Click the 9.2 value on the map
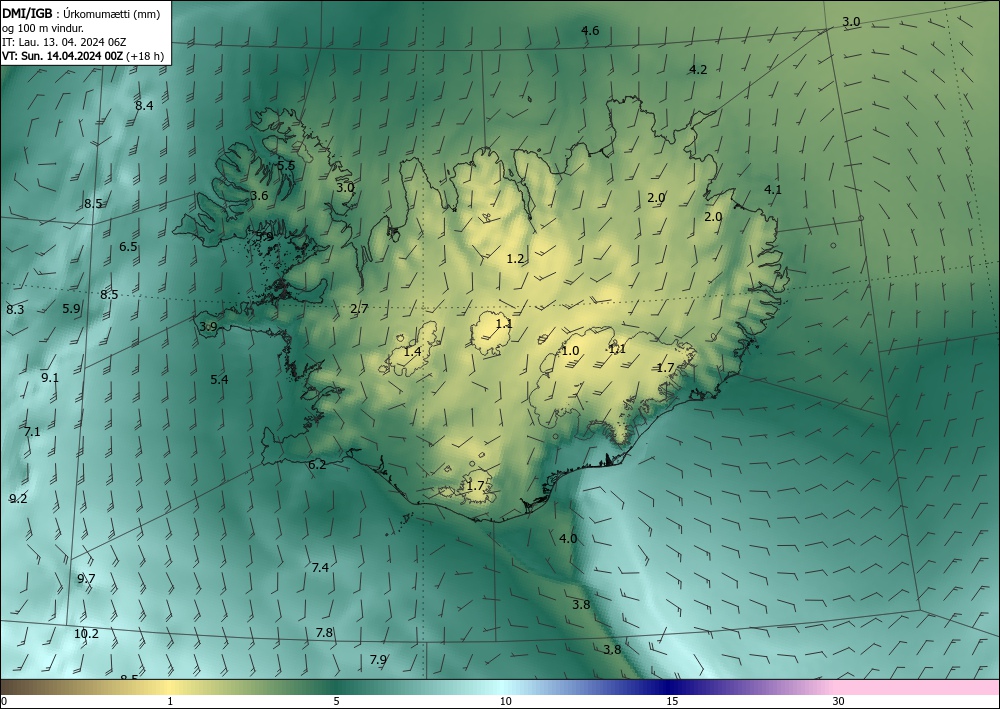1000x709 pixels. tap(18, 499)
